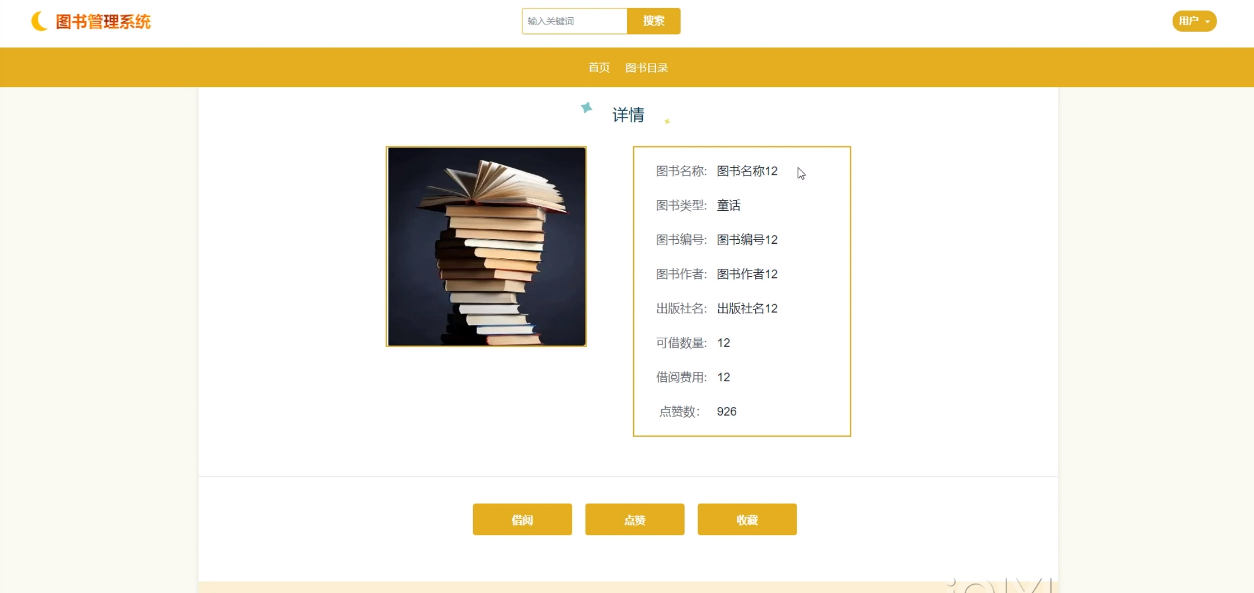Open the 用户 dropdown menu

[x=1194, y=21]
